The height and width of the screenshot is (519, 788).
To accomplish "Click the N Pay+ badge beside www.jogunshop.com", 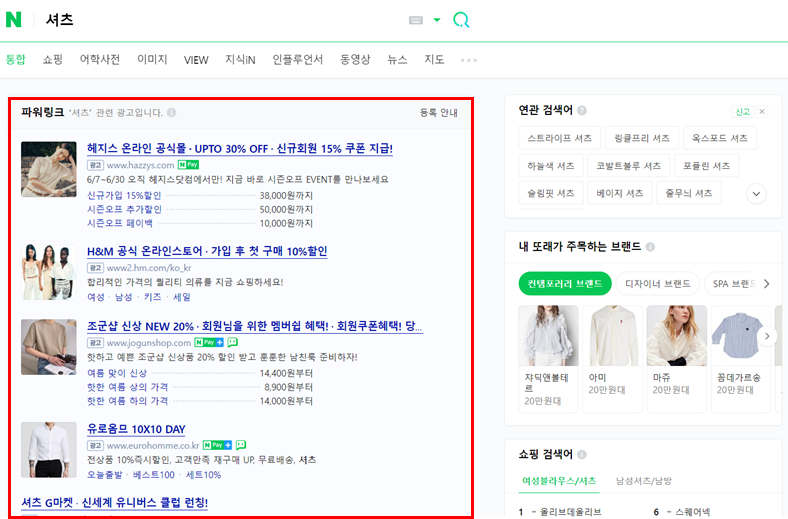I will (x=209, y=343).
